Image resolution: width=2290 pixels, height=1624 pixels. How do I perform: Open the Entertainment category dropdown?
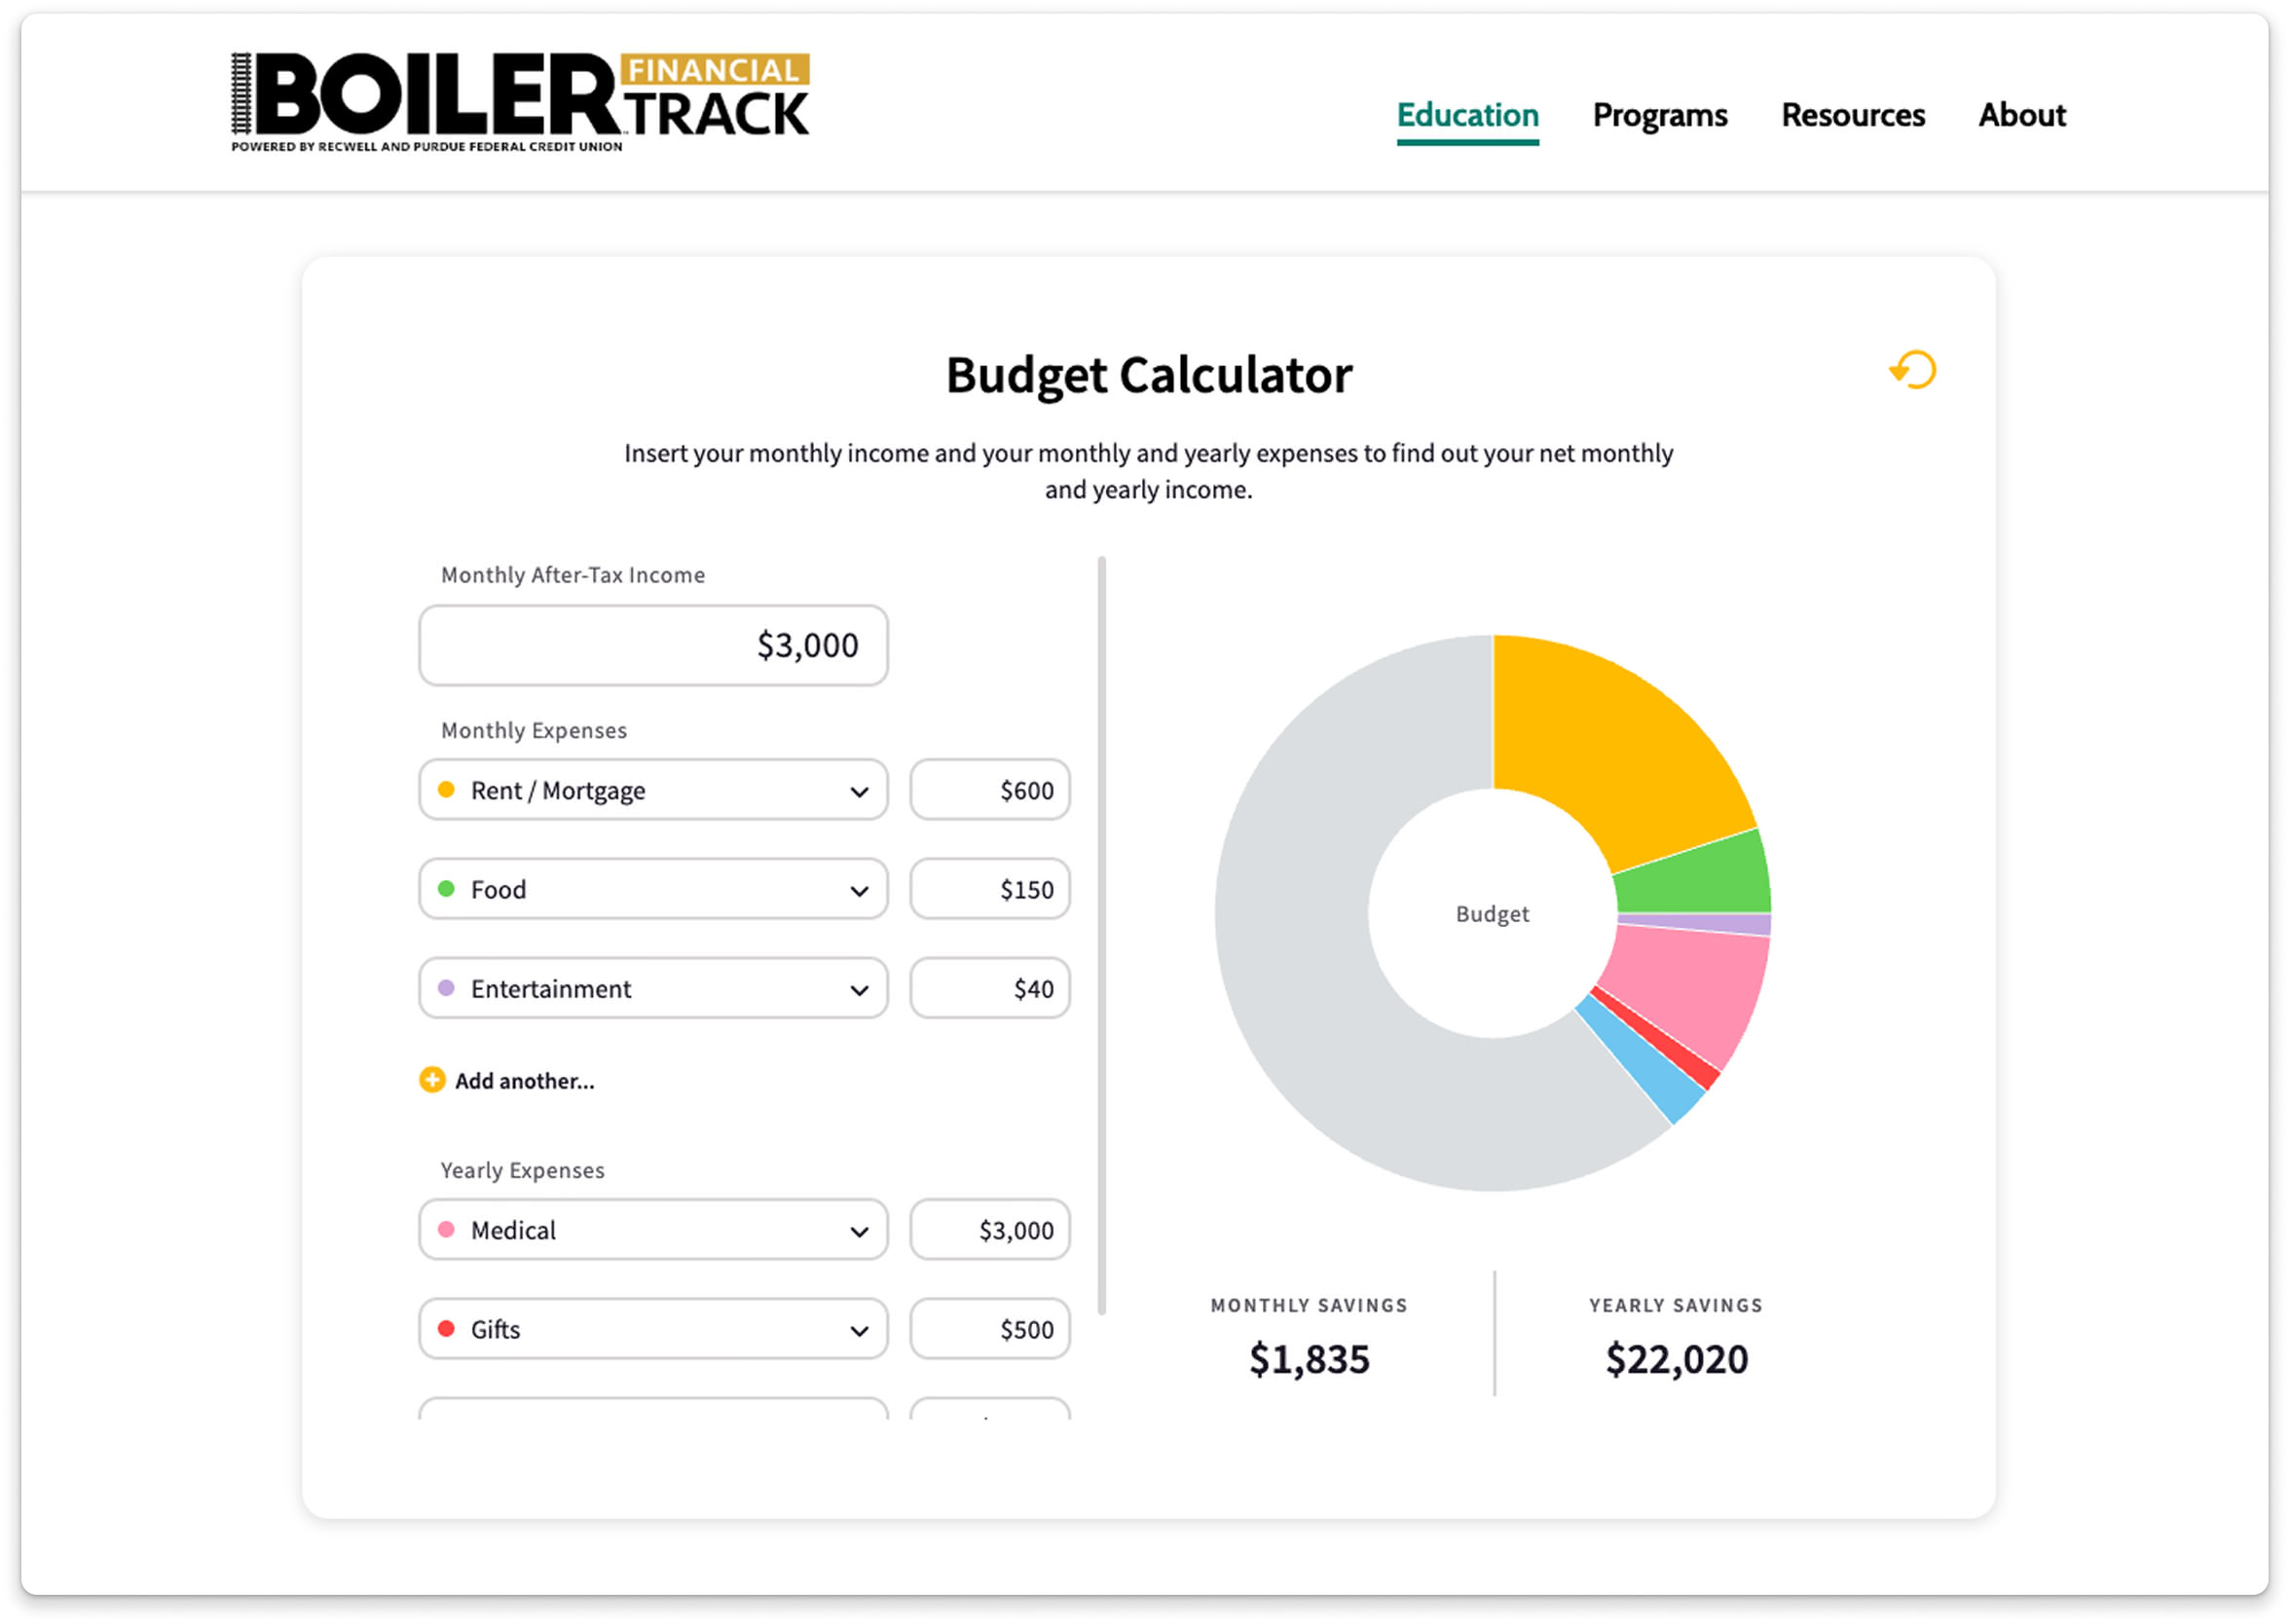[652, 988]
